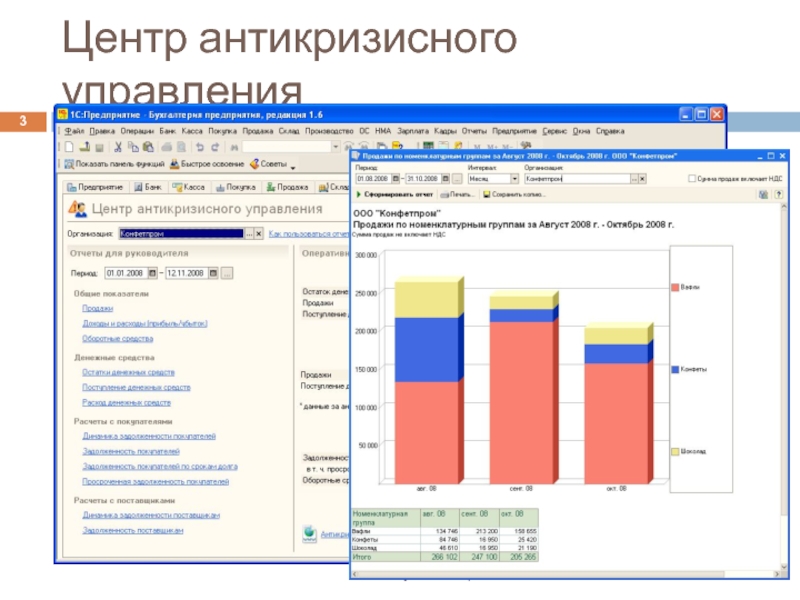The image size is (800, 600).
Task: Open calendar for start date 01.01.2008
Action: [152, 273]
